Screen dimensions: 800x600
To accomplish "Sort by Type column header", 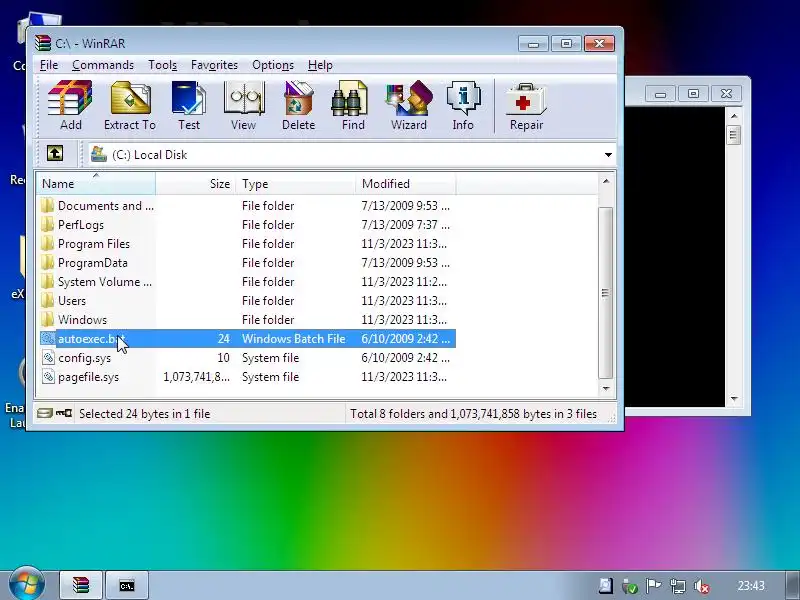I will tap(295, 184).
